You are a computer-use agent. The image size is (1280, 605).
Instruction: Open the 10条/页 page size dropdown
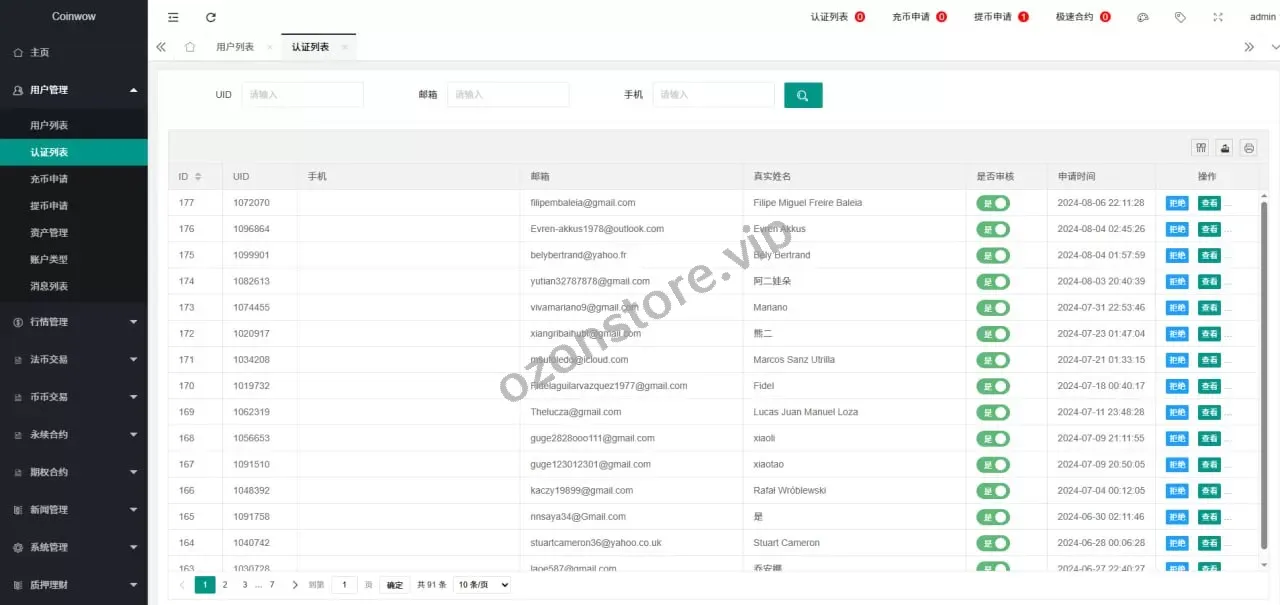(482, 585)
